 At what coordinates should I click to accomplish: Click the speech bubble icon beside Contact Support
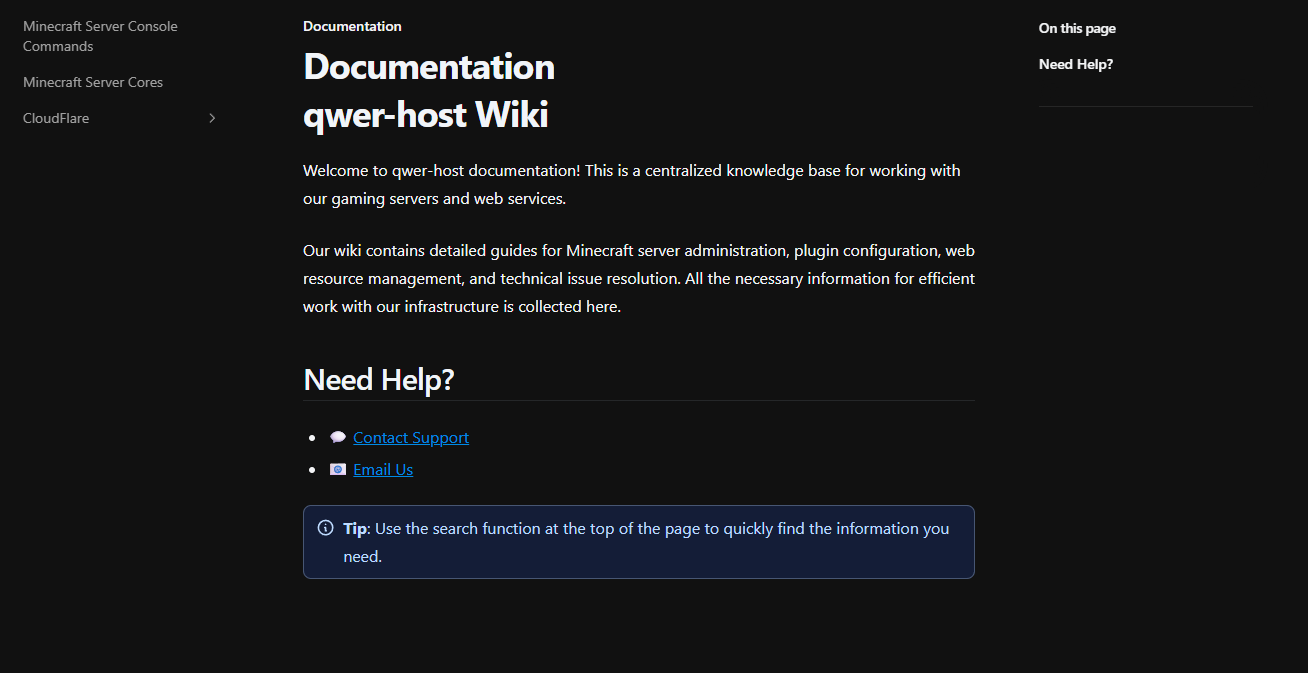click(x=338, y=438)
